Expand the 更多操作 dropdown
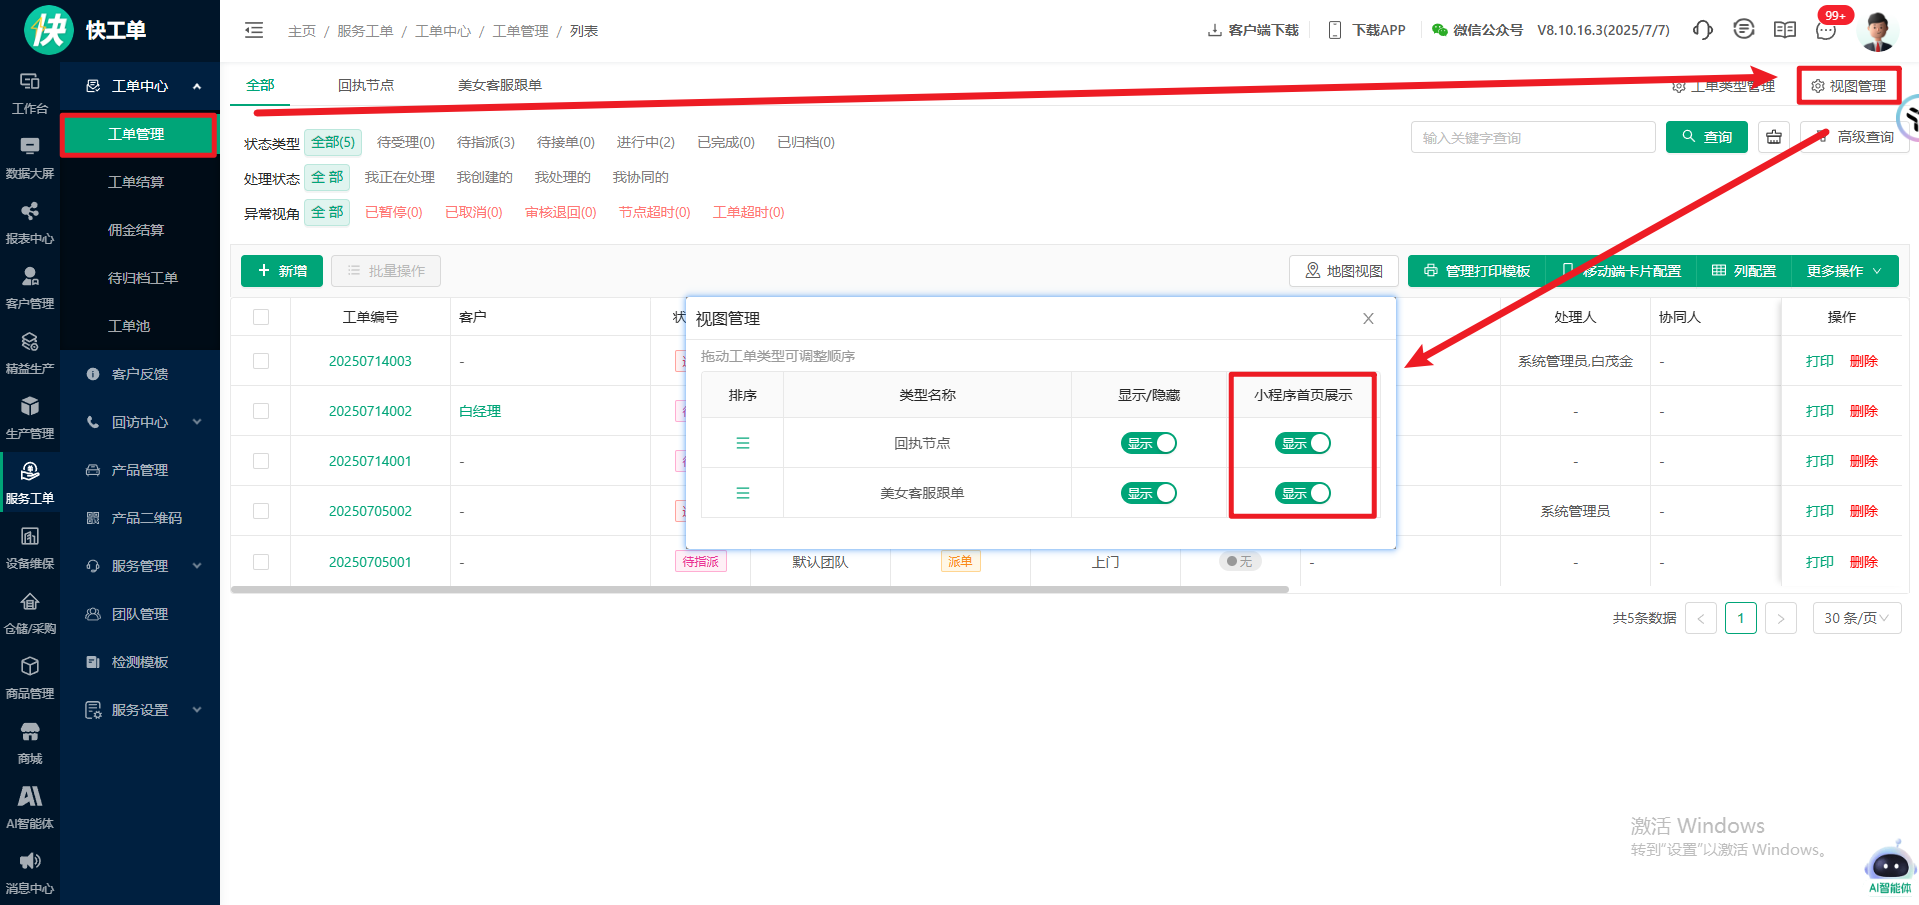Image resolution: width=1919 pixels, height=905 pixels. (1844, 271)
